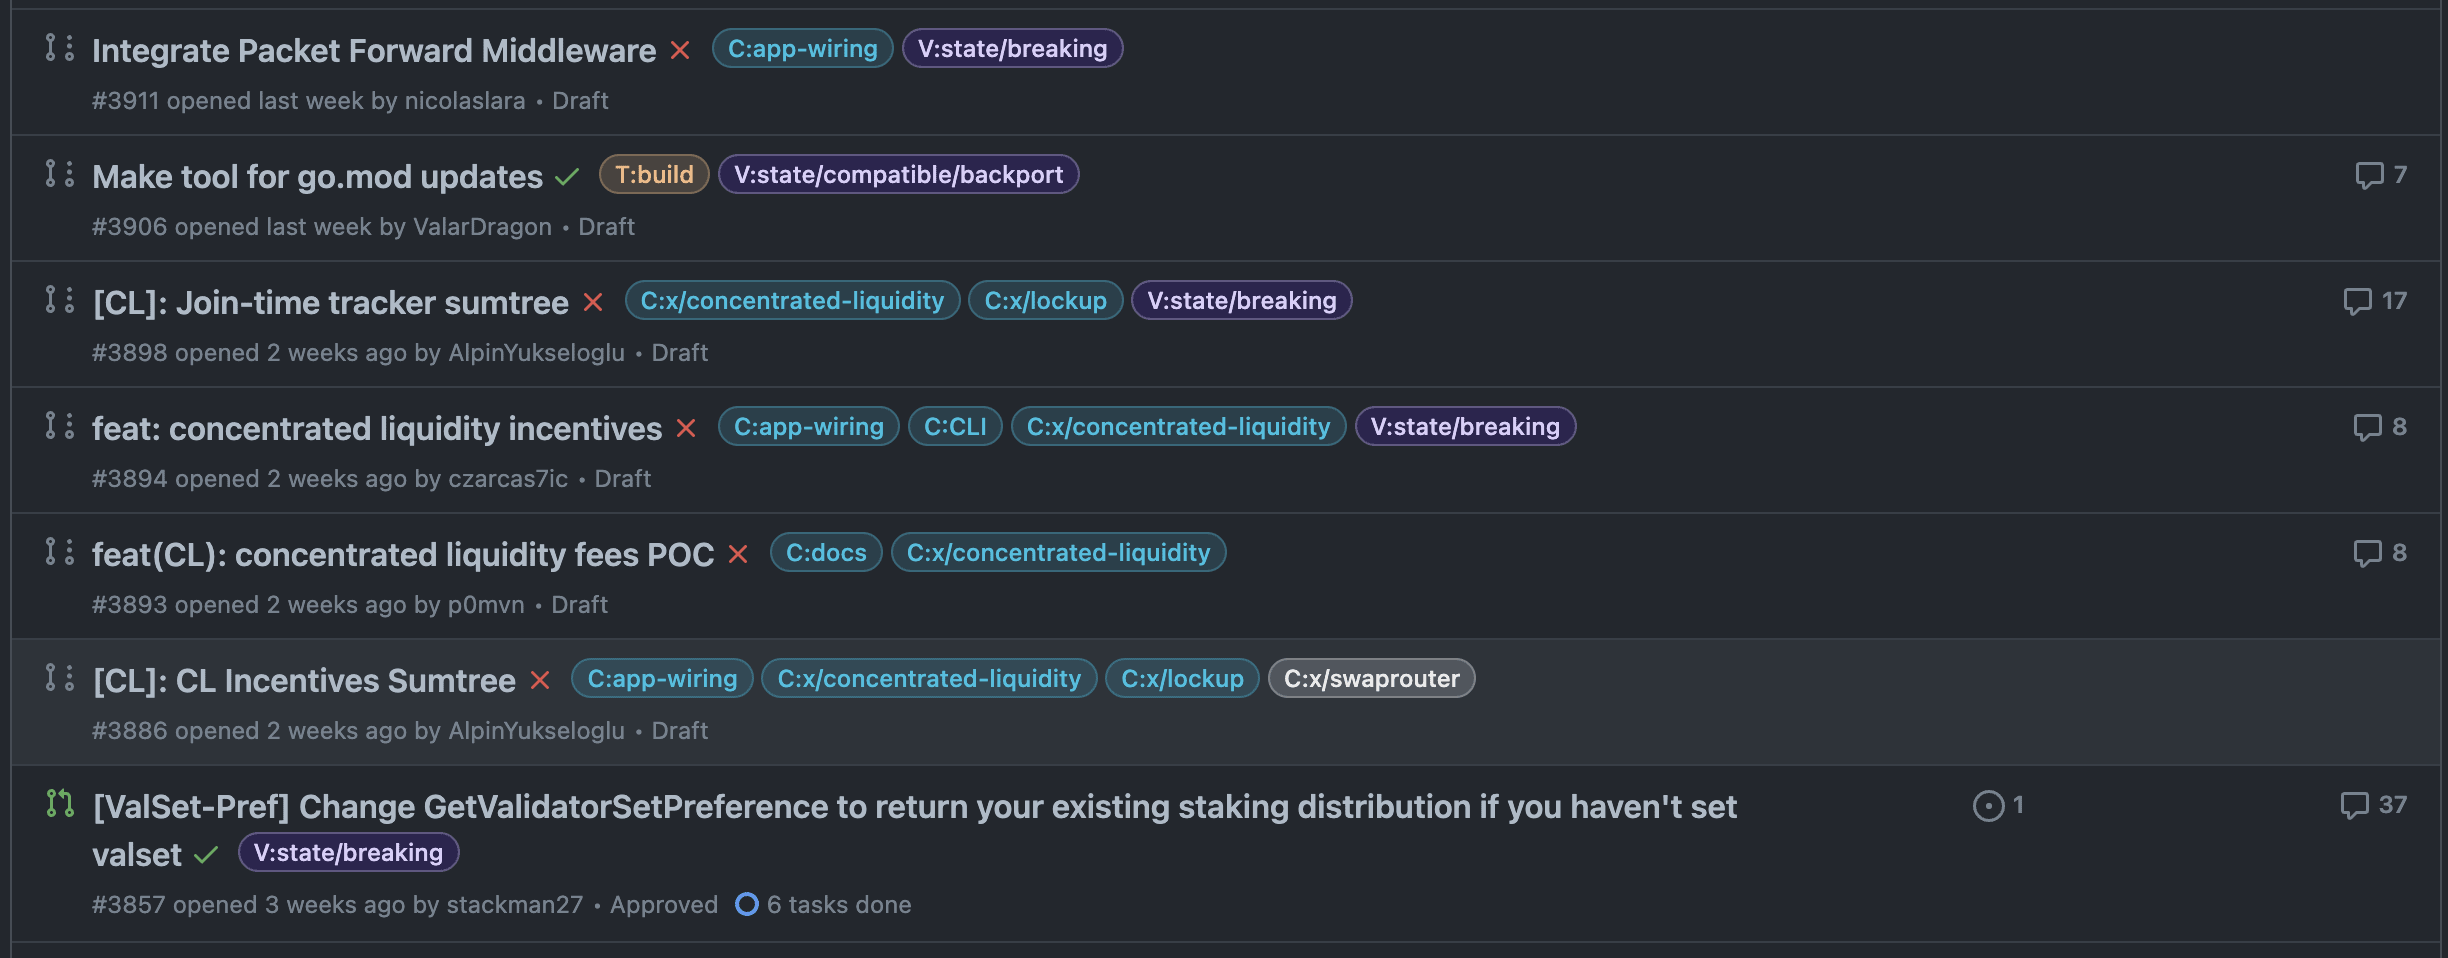Filter by the T:build label

click(654, 175)
